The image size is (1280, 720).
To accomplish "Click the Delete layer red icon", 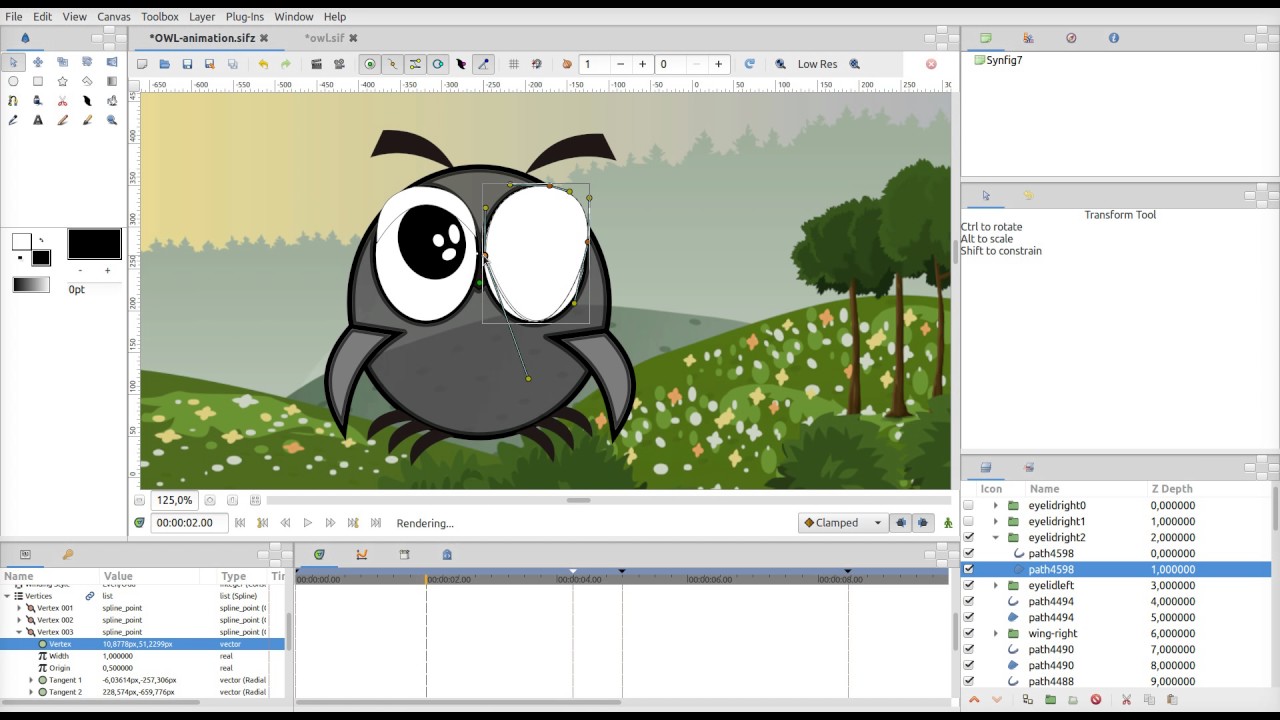I will 1096,700.
